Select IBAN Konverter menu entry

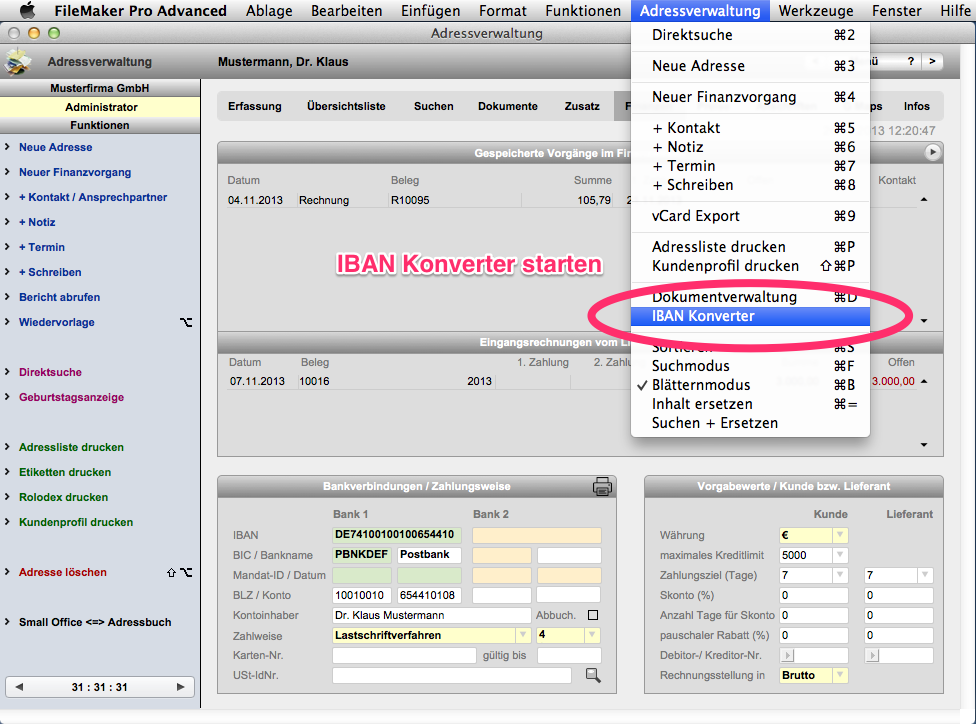(x=703, y=316)
